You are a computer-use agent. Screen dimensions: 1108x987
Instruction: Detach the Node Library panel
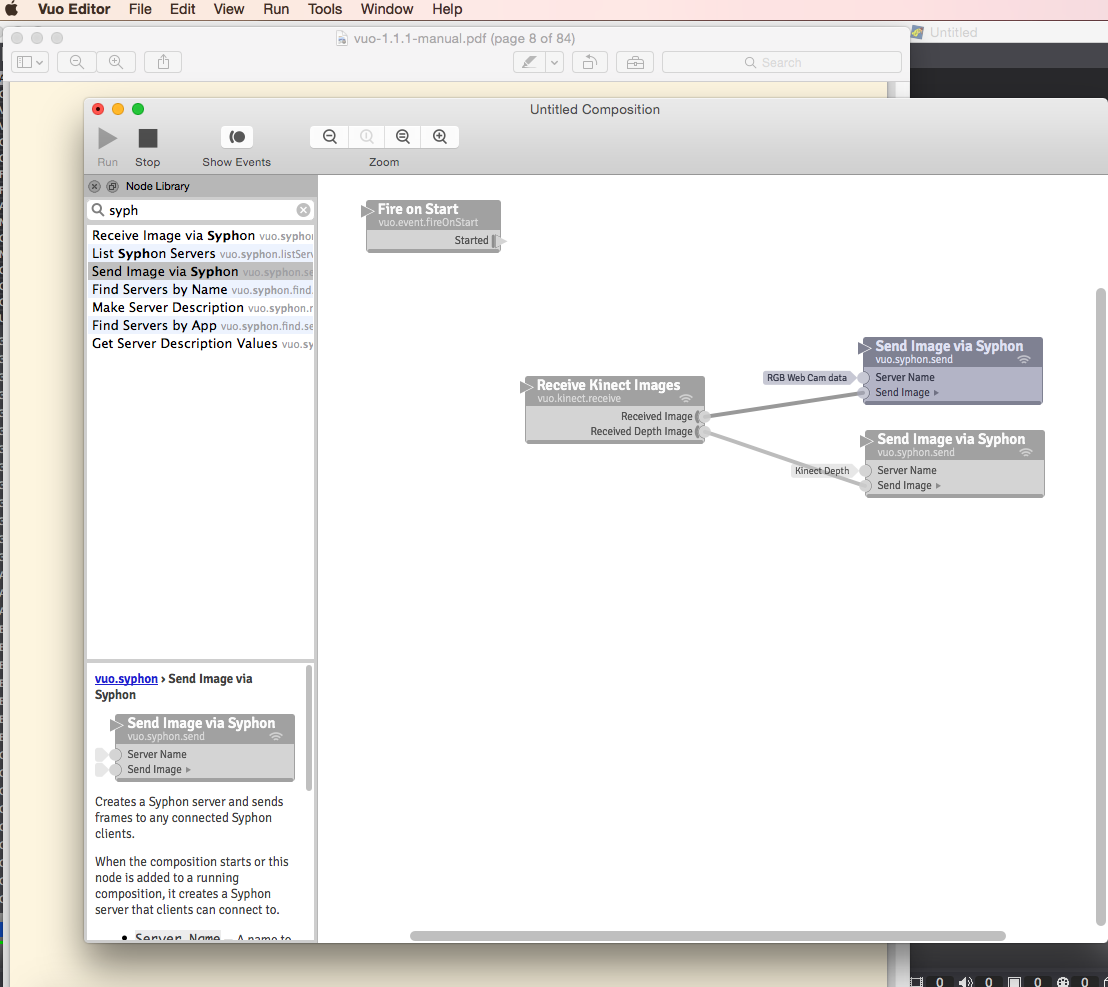click(112, 187)
